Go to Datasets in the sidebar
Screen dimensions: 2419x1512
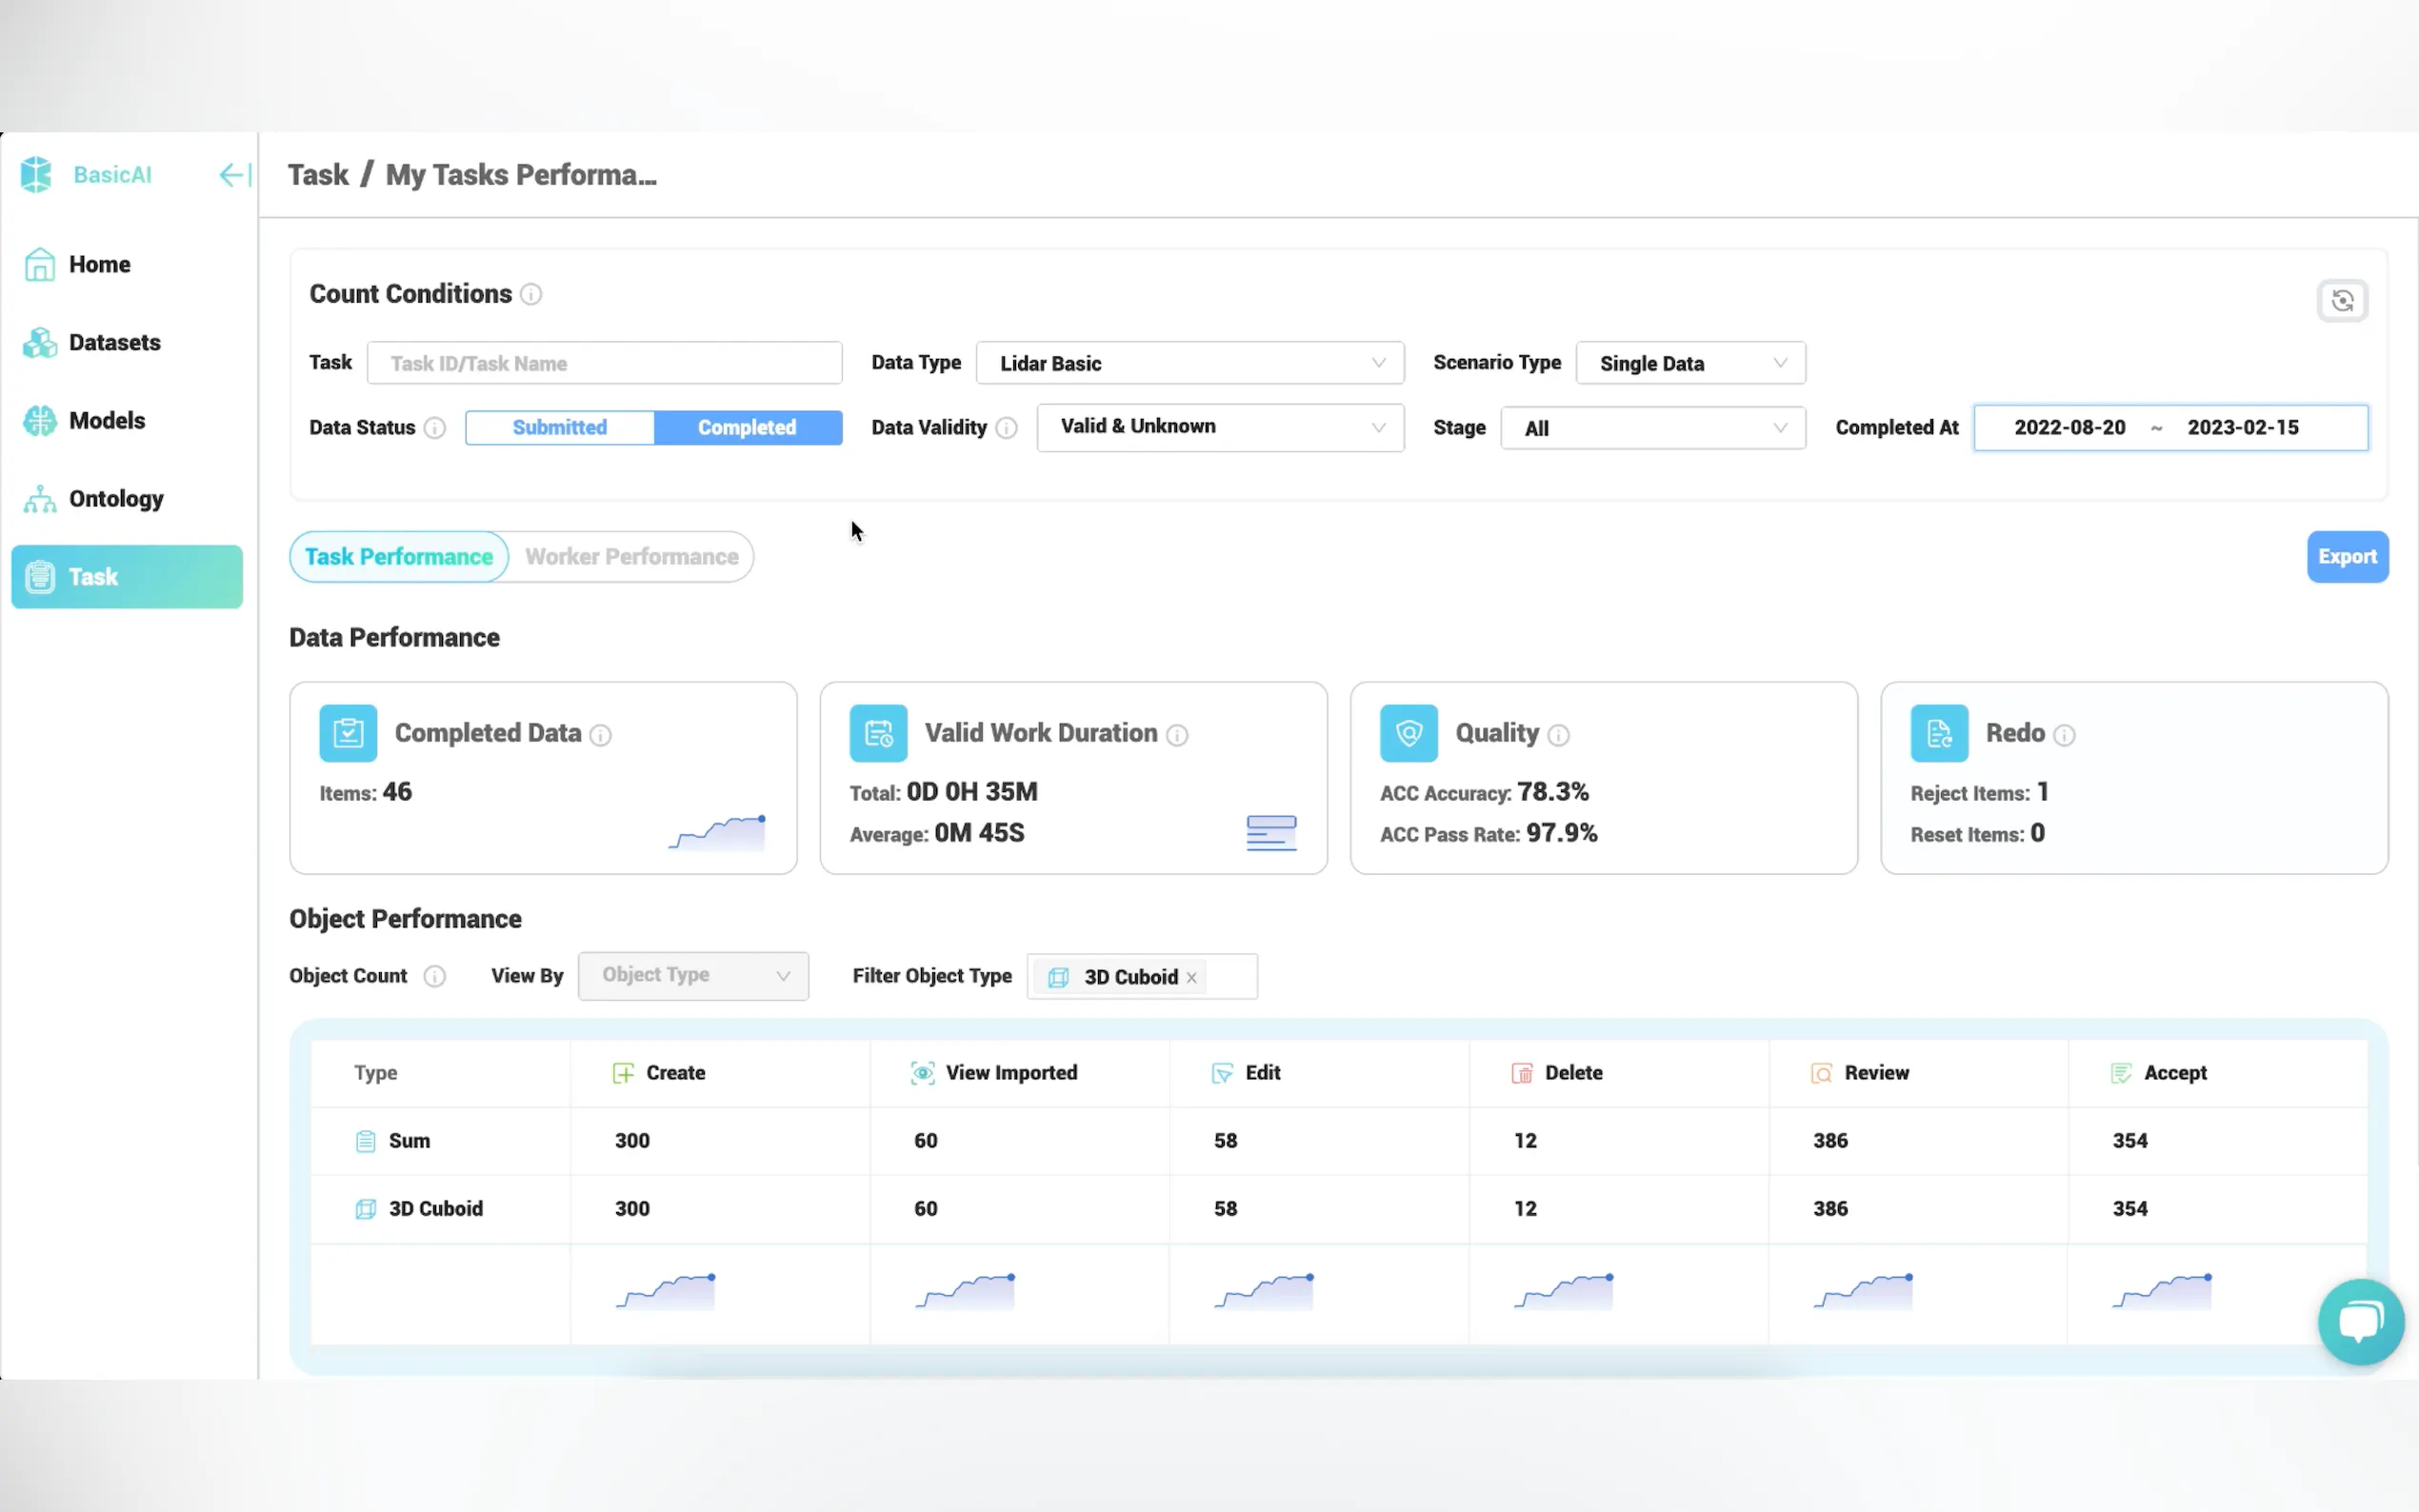[x=114, y=343]
